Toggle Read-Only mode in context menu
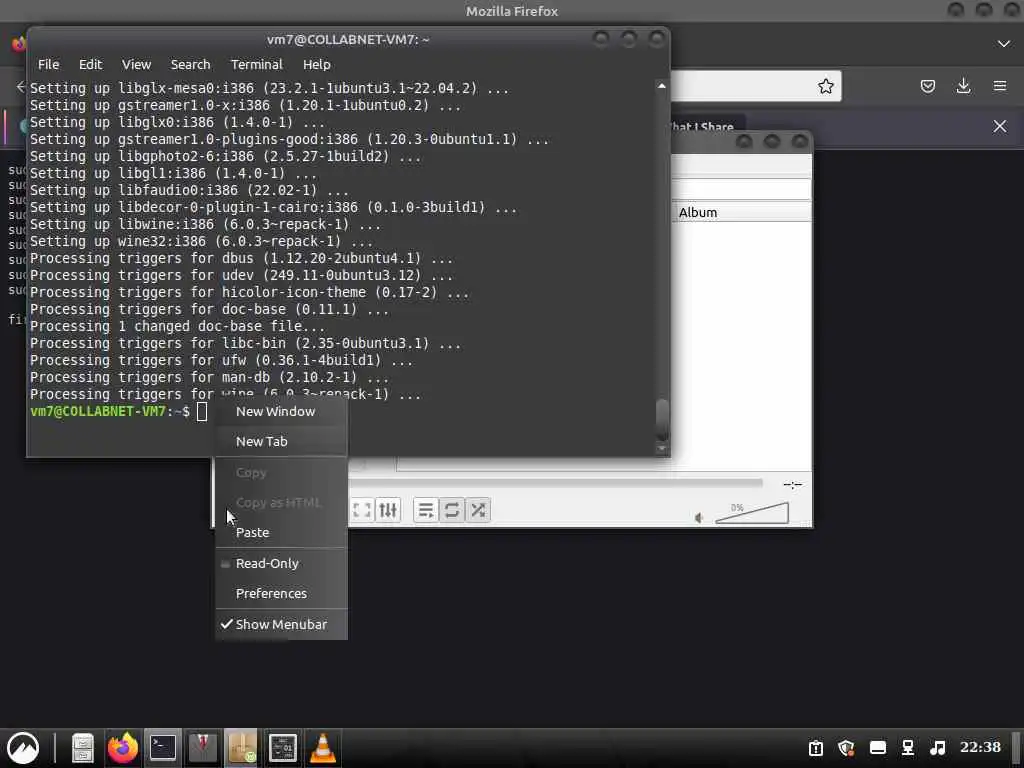This screenshot has height=768, width=1024. click(281, 563)
